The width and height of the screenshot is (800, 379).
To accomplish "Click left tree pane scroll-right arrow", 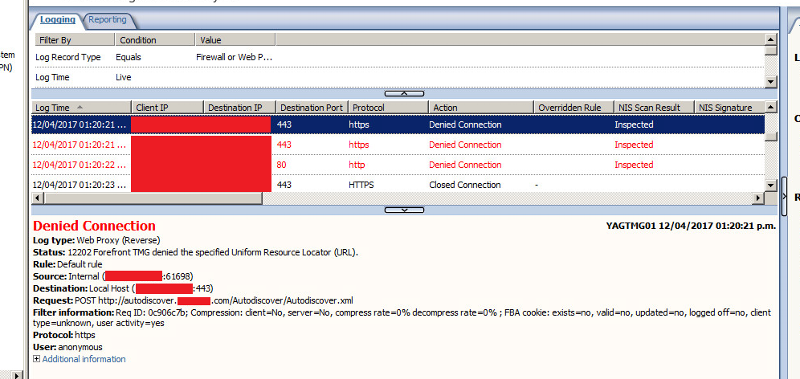I will [x=17, y=375].
